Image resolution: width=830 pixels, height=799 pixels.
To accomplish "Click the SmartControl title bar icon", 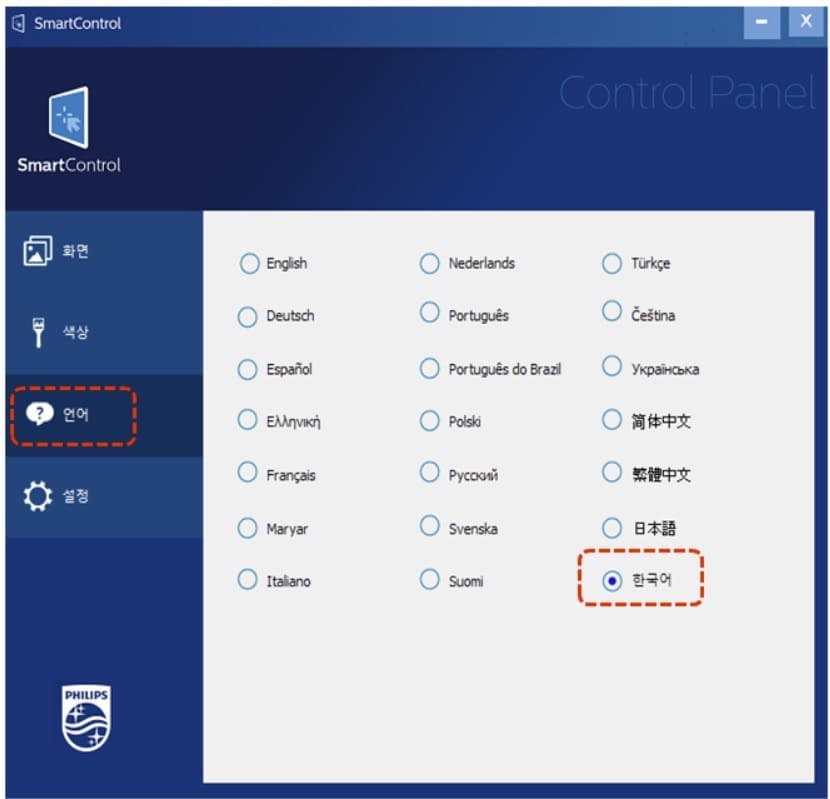I will [x=19, y=23].
